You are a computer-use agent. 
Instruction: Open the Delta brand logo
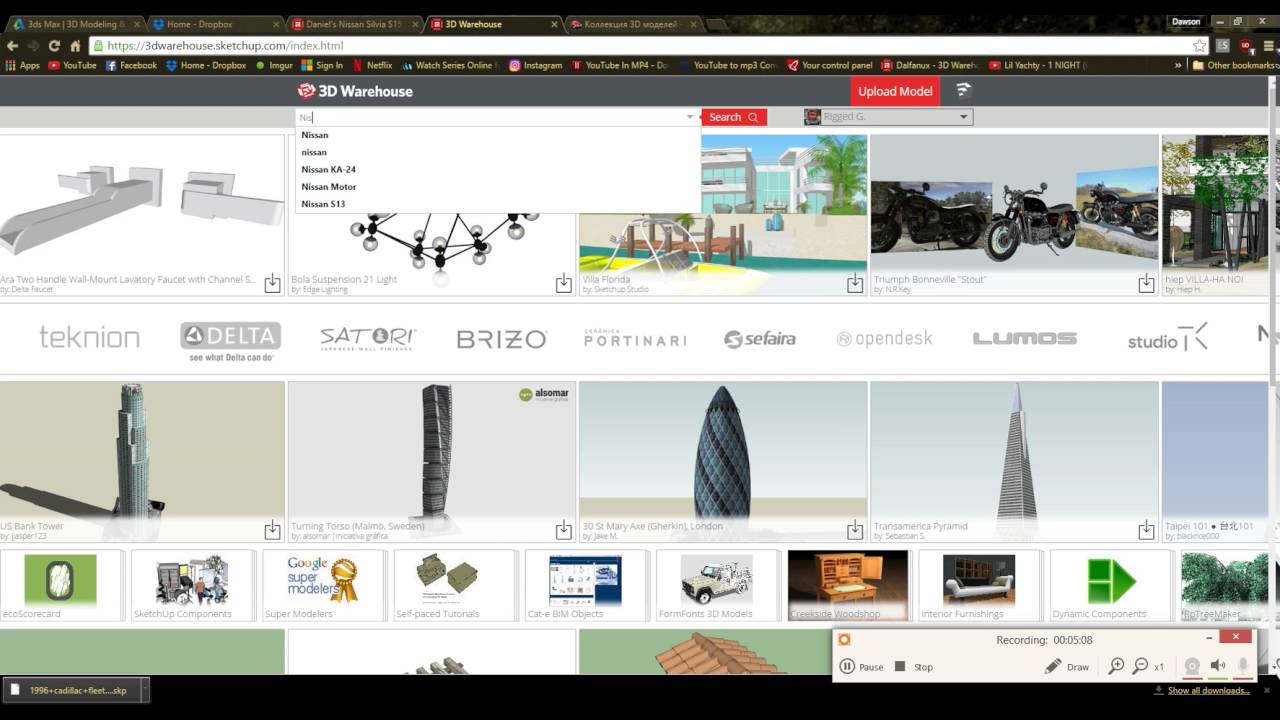230,340
